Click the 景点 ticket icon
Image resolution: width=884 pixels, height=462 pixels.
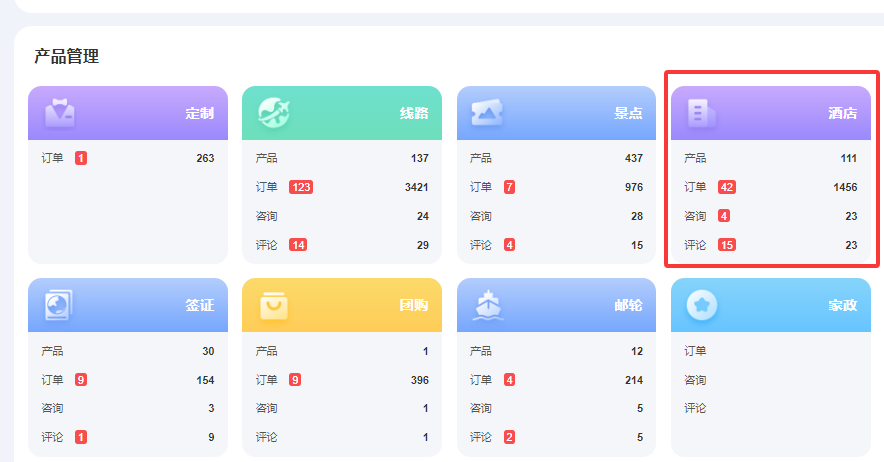point(488,112)
